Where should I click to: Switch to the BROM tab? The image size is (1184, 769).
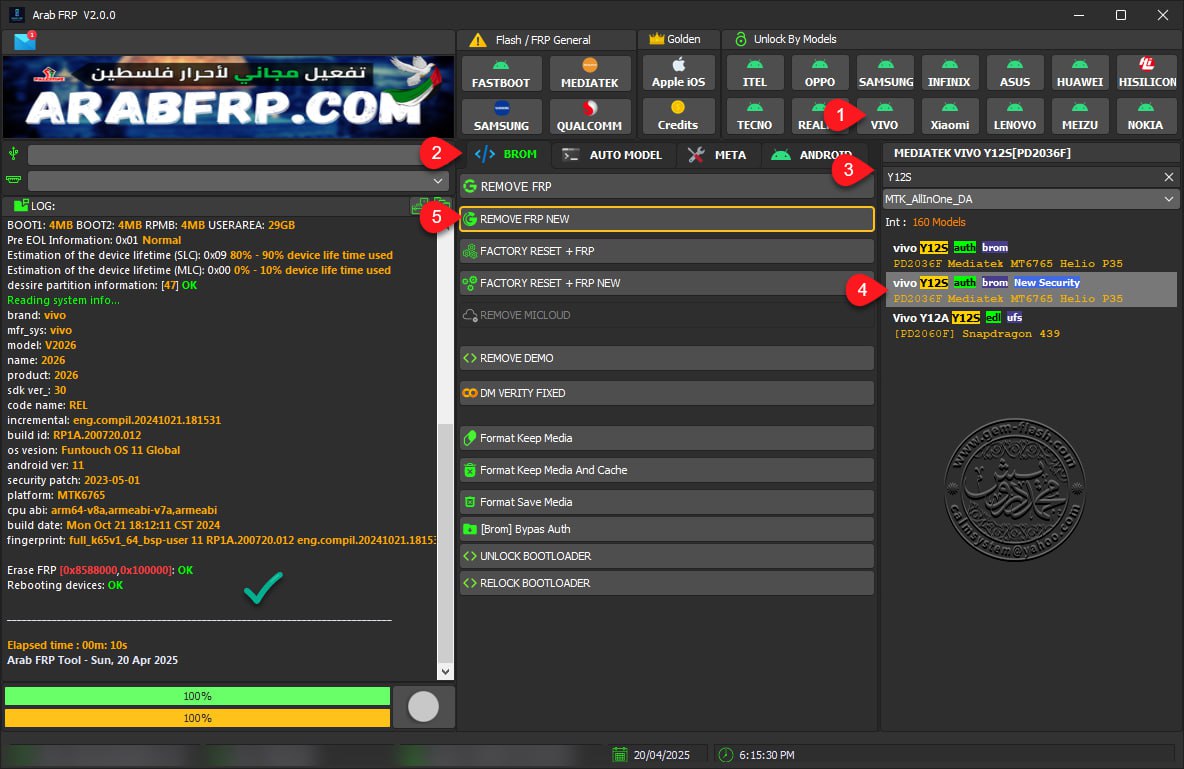pyautogui.click(x=507, y=154)
